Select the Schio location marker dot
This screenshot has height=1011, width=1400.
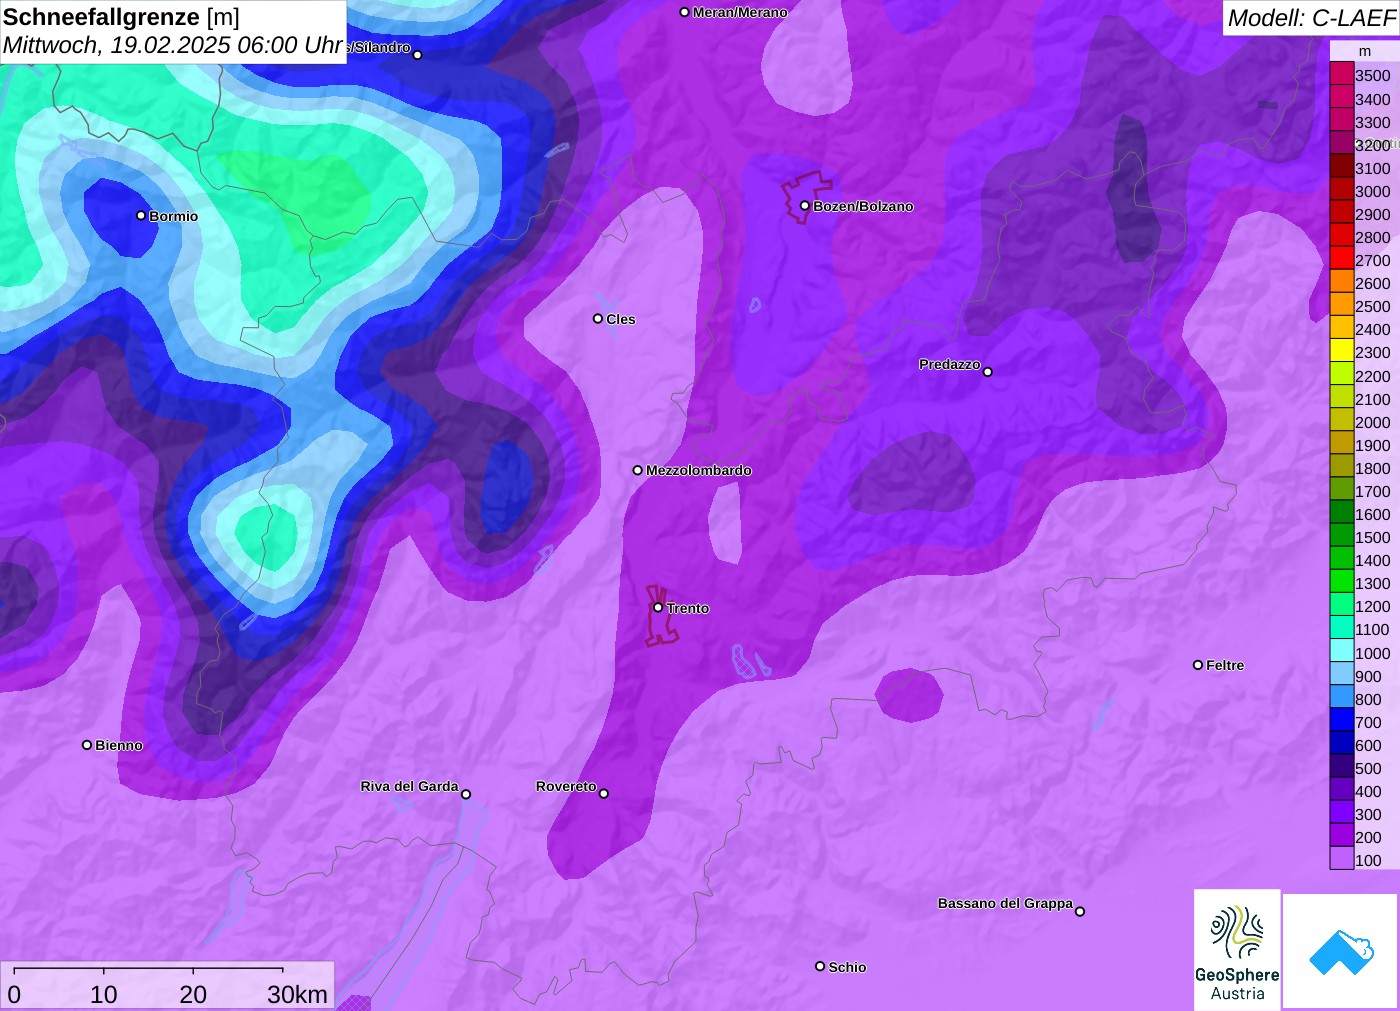click(820, 966)
